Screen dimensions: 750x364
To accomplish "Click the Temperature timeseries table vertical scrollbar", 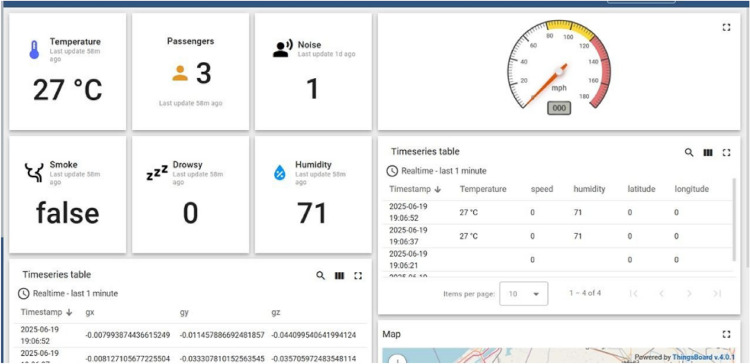I will tap(735, 220).
